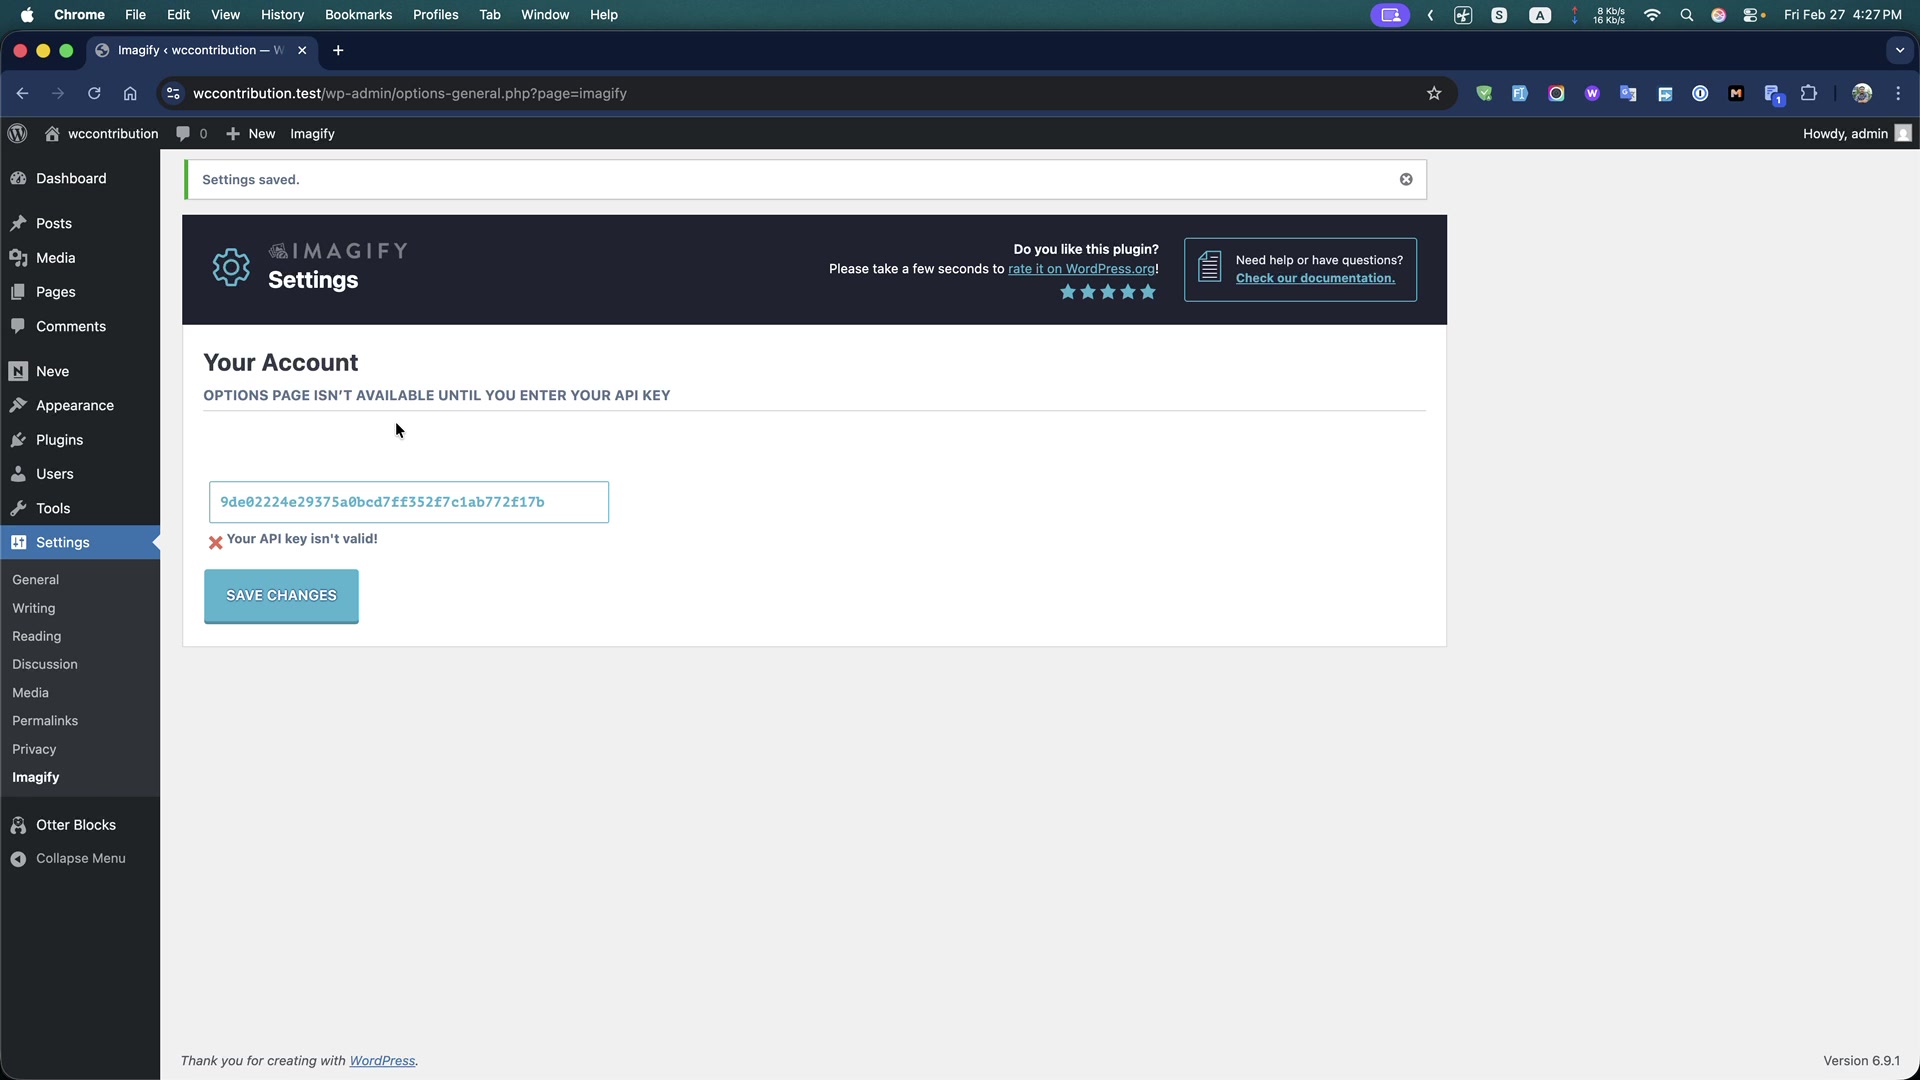Open the Plugins menu item
The height and width of the screenshot is (1080, 1920).
[x=59, y=440]
